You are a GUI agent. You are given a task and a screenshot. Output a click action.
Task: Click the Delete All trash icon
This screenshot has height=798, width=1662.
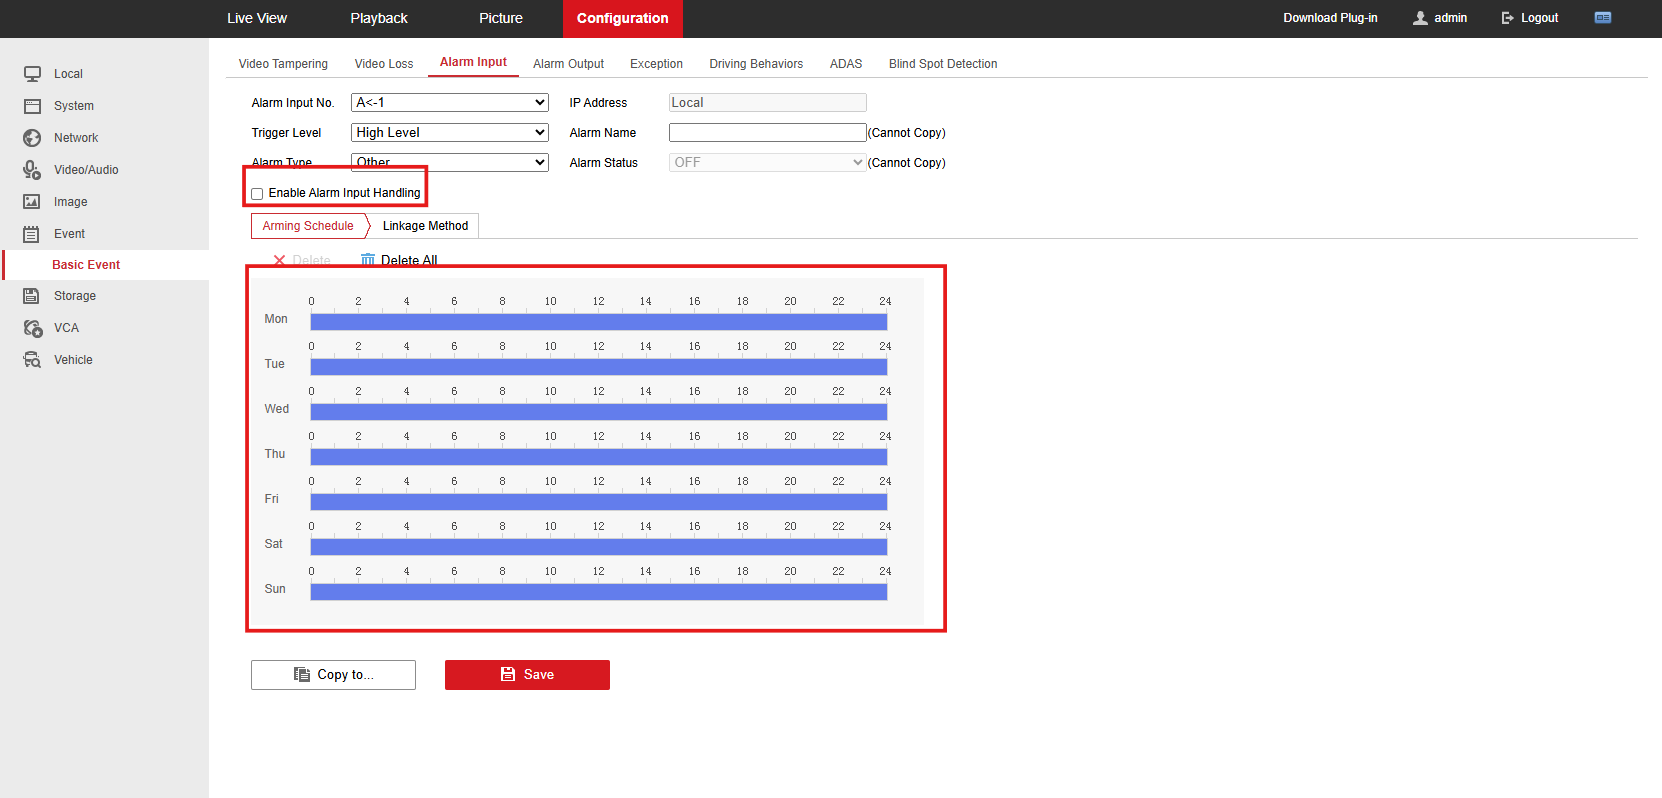tap(368, 260)
